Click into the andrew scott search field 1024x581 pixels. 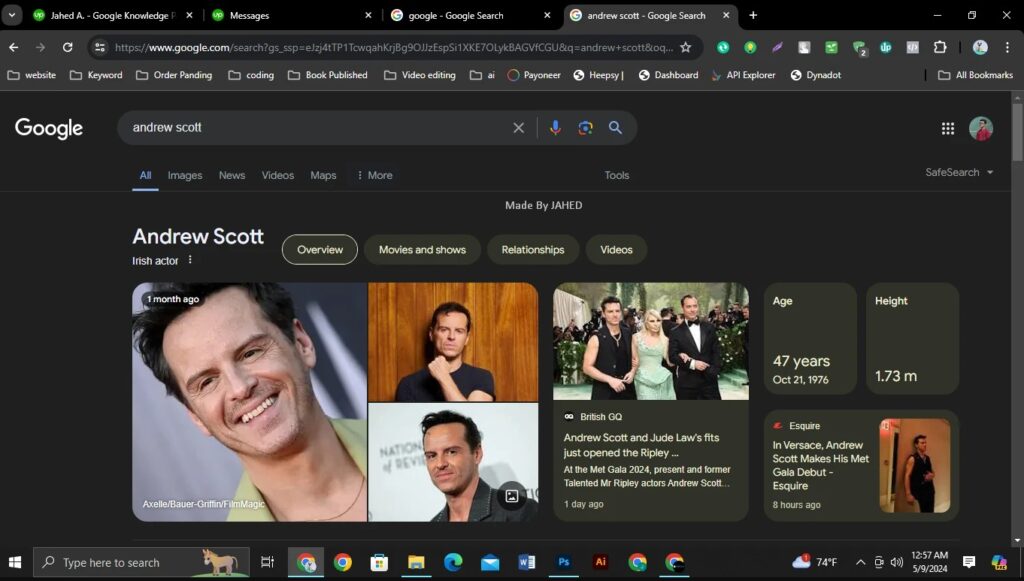click(313, 128)
